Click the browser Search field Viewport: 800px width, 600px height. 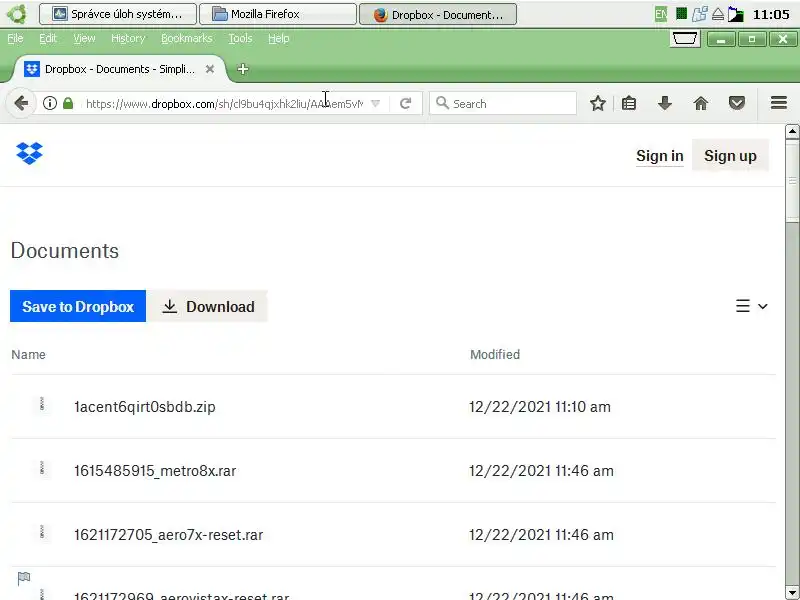click(x=503, y=104)
